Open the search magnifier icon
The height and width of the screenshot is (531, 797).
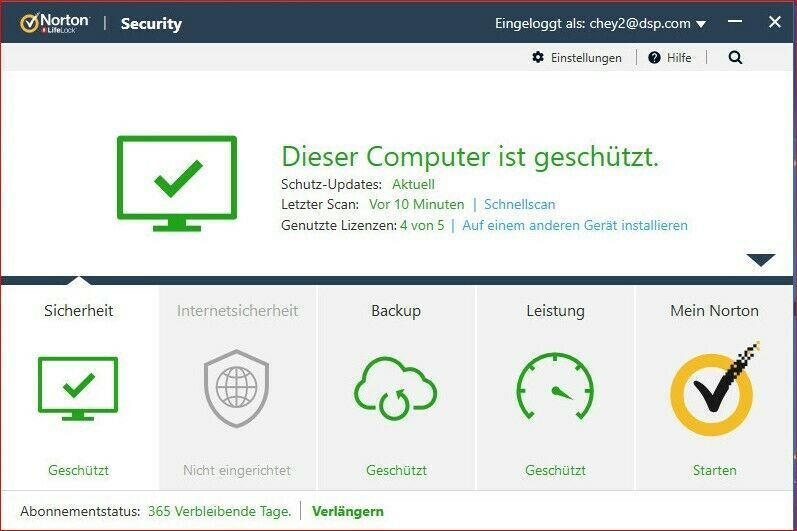coord(736,58)
